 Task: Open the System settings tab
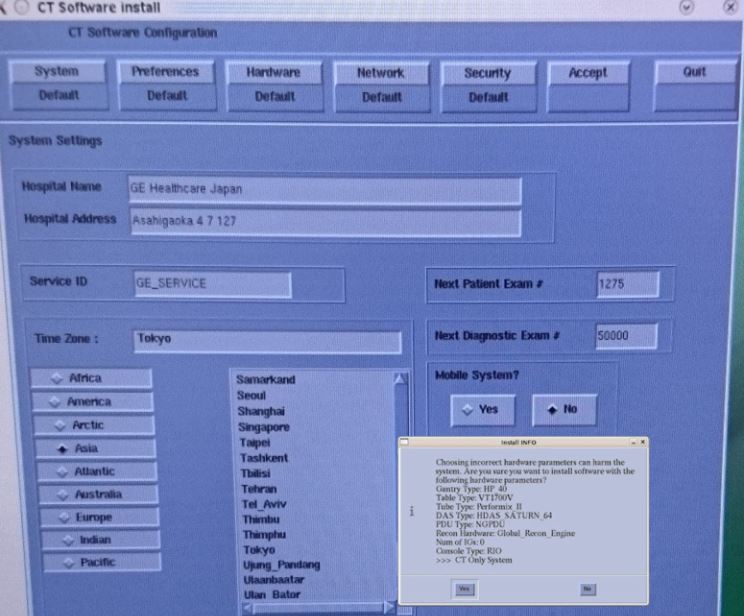[x=56, y=73]
